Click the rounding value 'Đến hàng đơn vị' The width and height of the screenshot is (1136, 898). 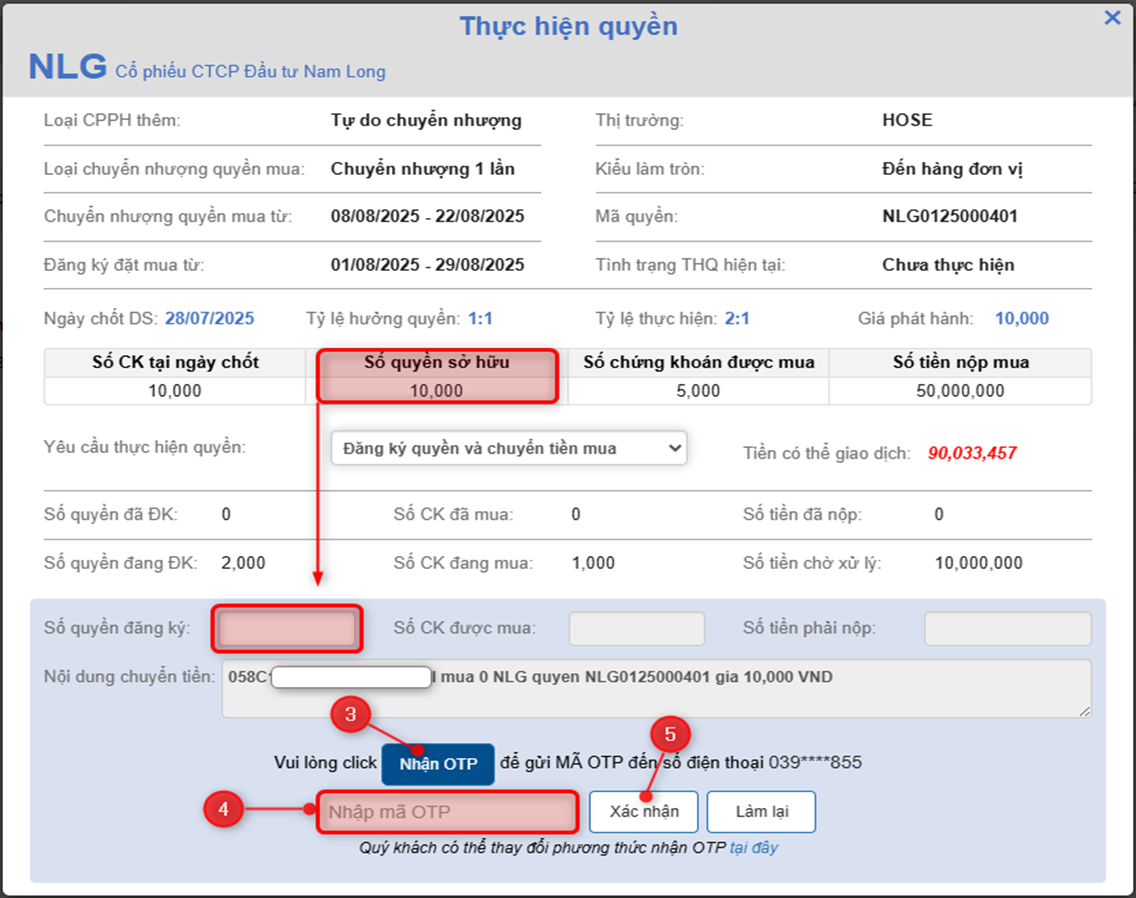click(953, 169)
